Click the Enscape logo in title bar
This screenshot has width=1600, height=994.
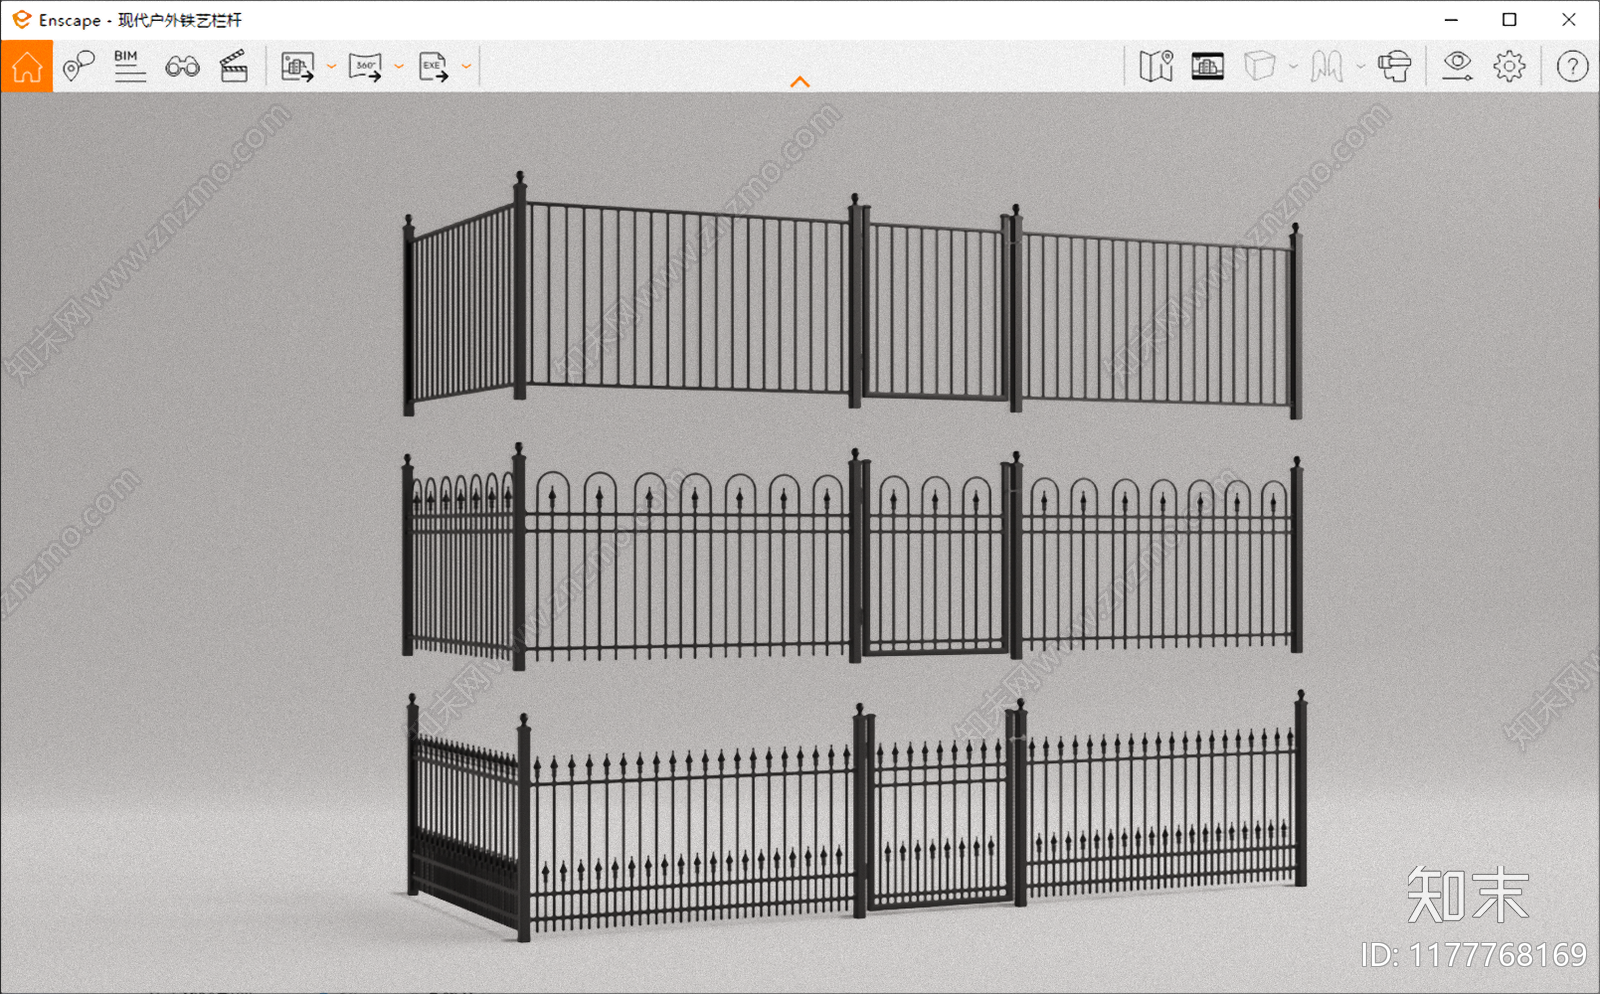(21, 20)
